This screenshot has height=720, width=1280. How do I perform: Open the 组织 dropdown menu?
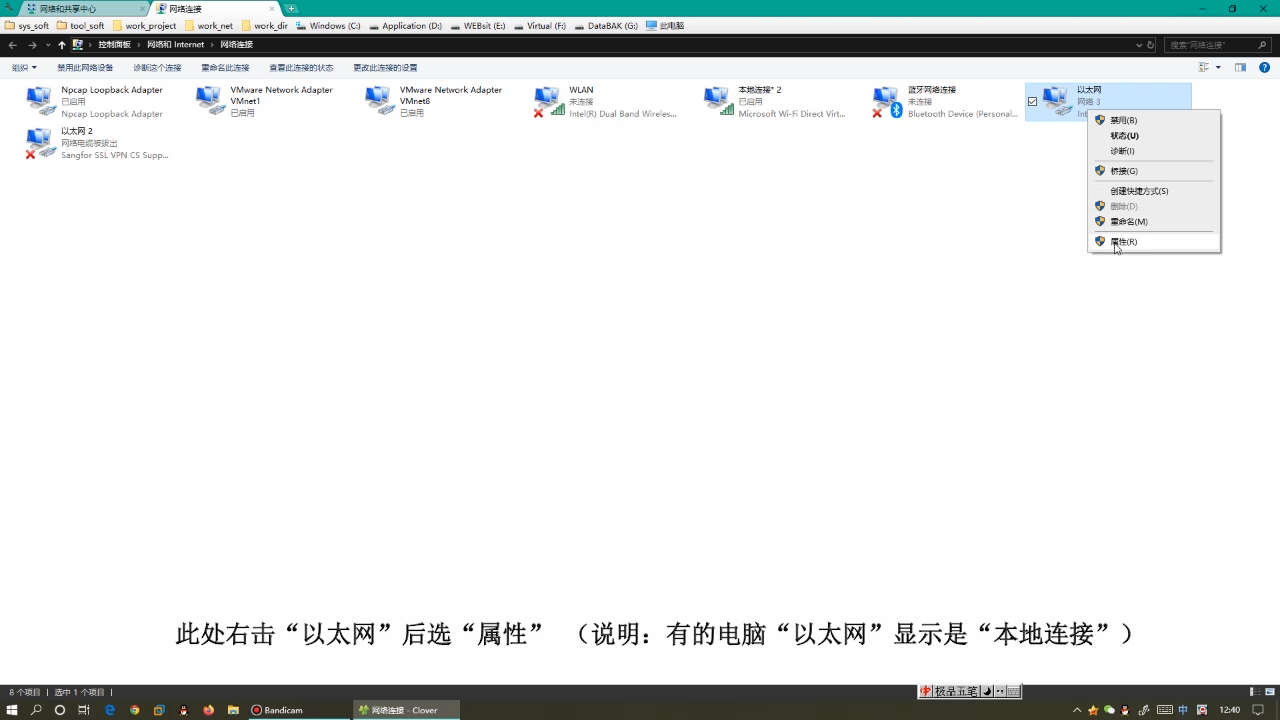pos(22,66)
